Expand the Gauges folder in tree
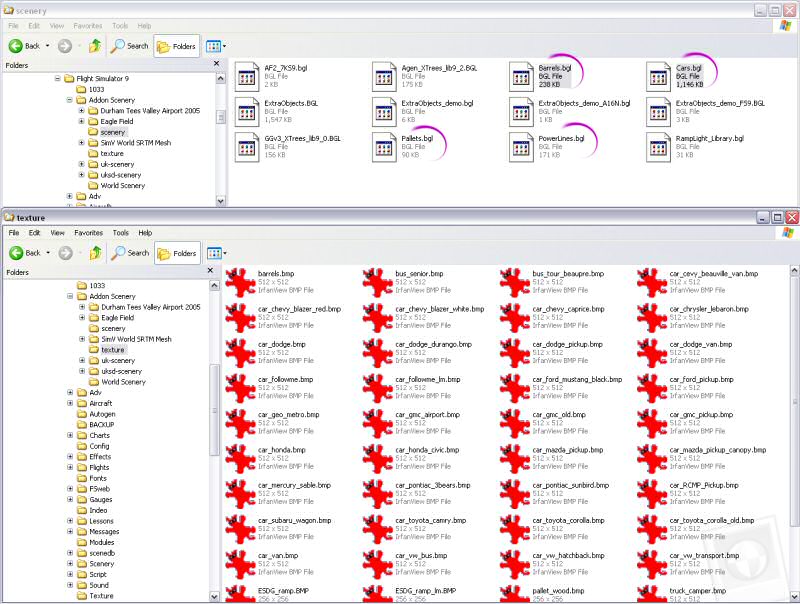Viewport: 800px width, 604px height. tap(70, 499)
